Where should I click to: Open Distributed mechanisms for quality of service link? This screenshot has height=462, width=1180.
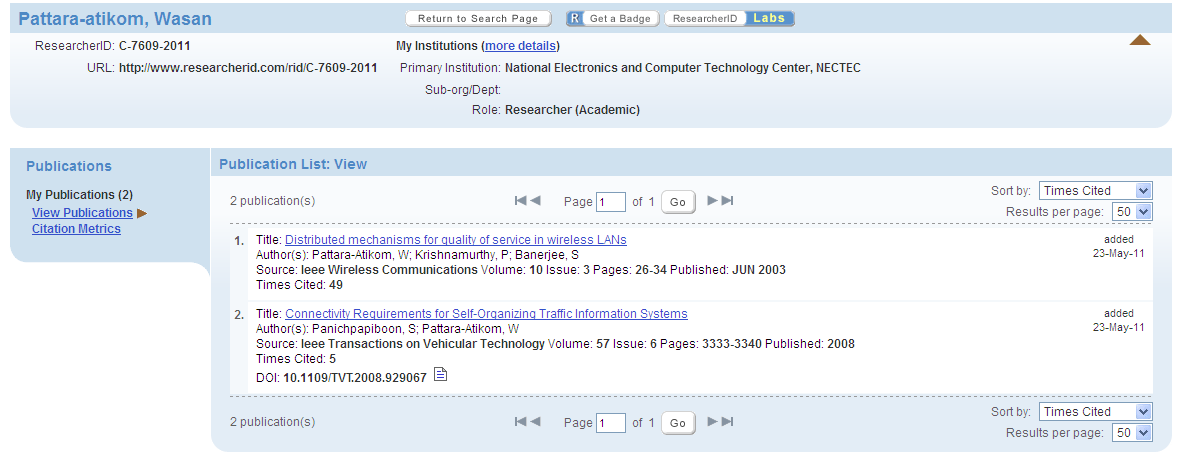tap(456, 239)
